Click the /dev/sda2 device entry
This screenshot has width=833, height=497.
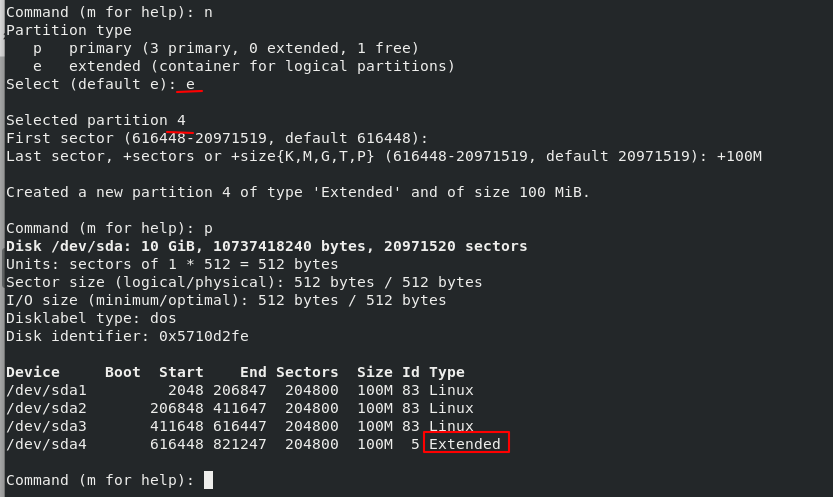pos(46,408)
